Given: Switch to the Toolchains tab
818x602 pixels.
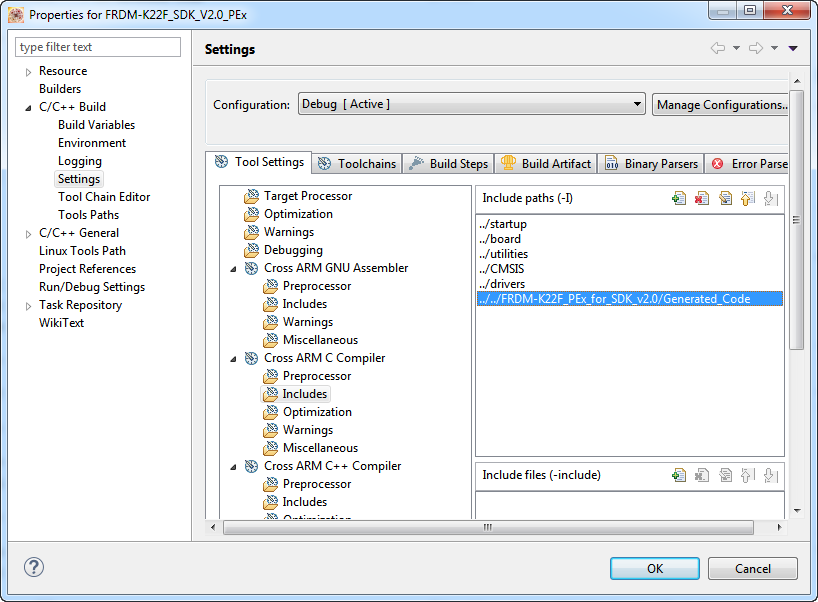Looking at the screenshot, I should [357, 163].
